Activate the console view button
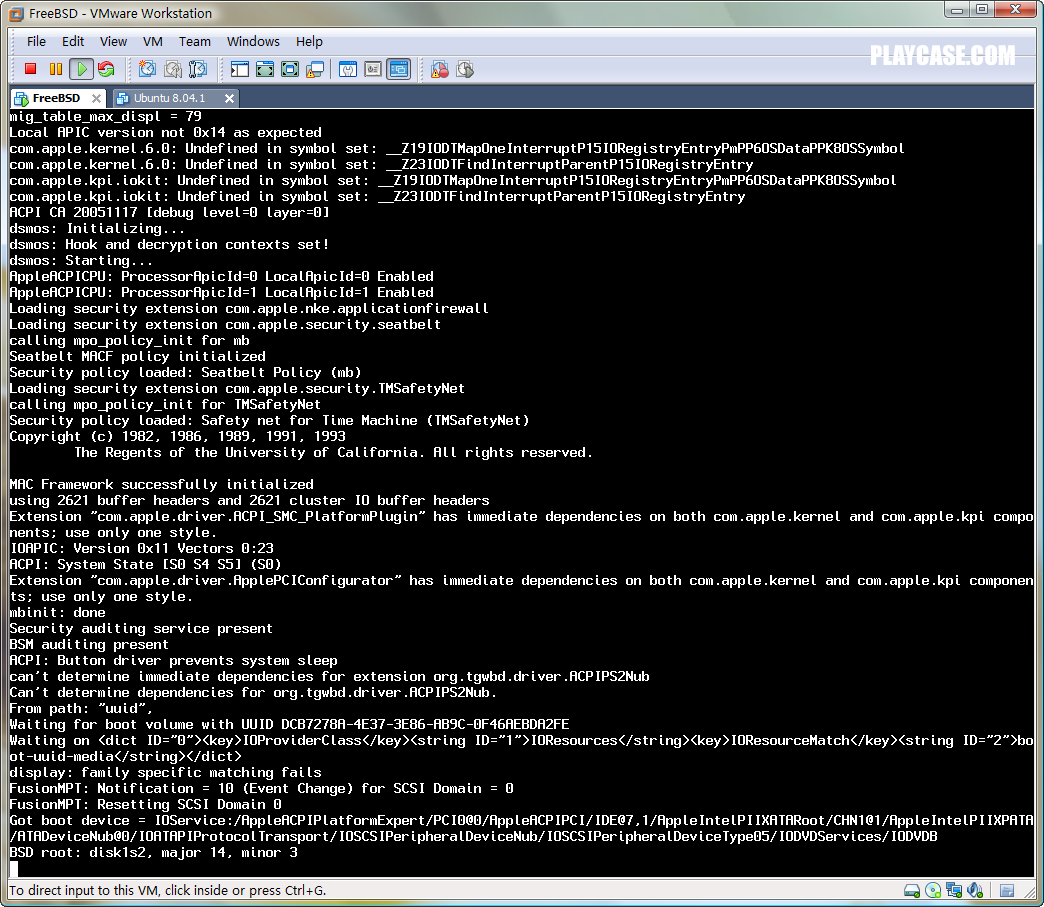Image resolution: width=1044 pixels, height=907 pixels. point(399,69)
